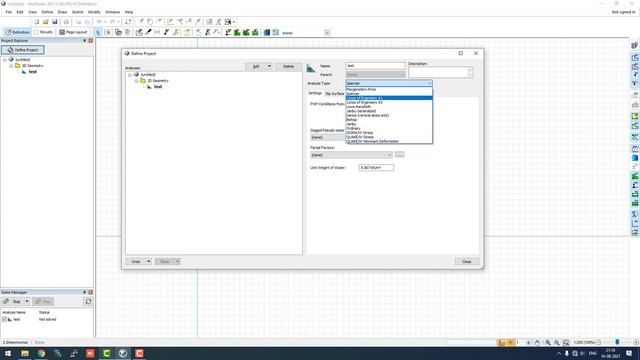Select test analysis in Project Explorer tree
Screen dimensions: 640x360
(x=33, y=72)
